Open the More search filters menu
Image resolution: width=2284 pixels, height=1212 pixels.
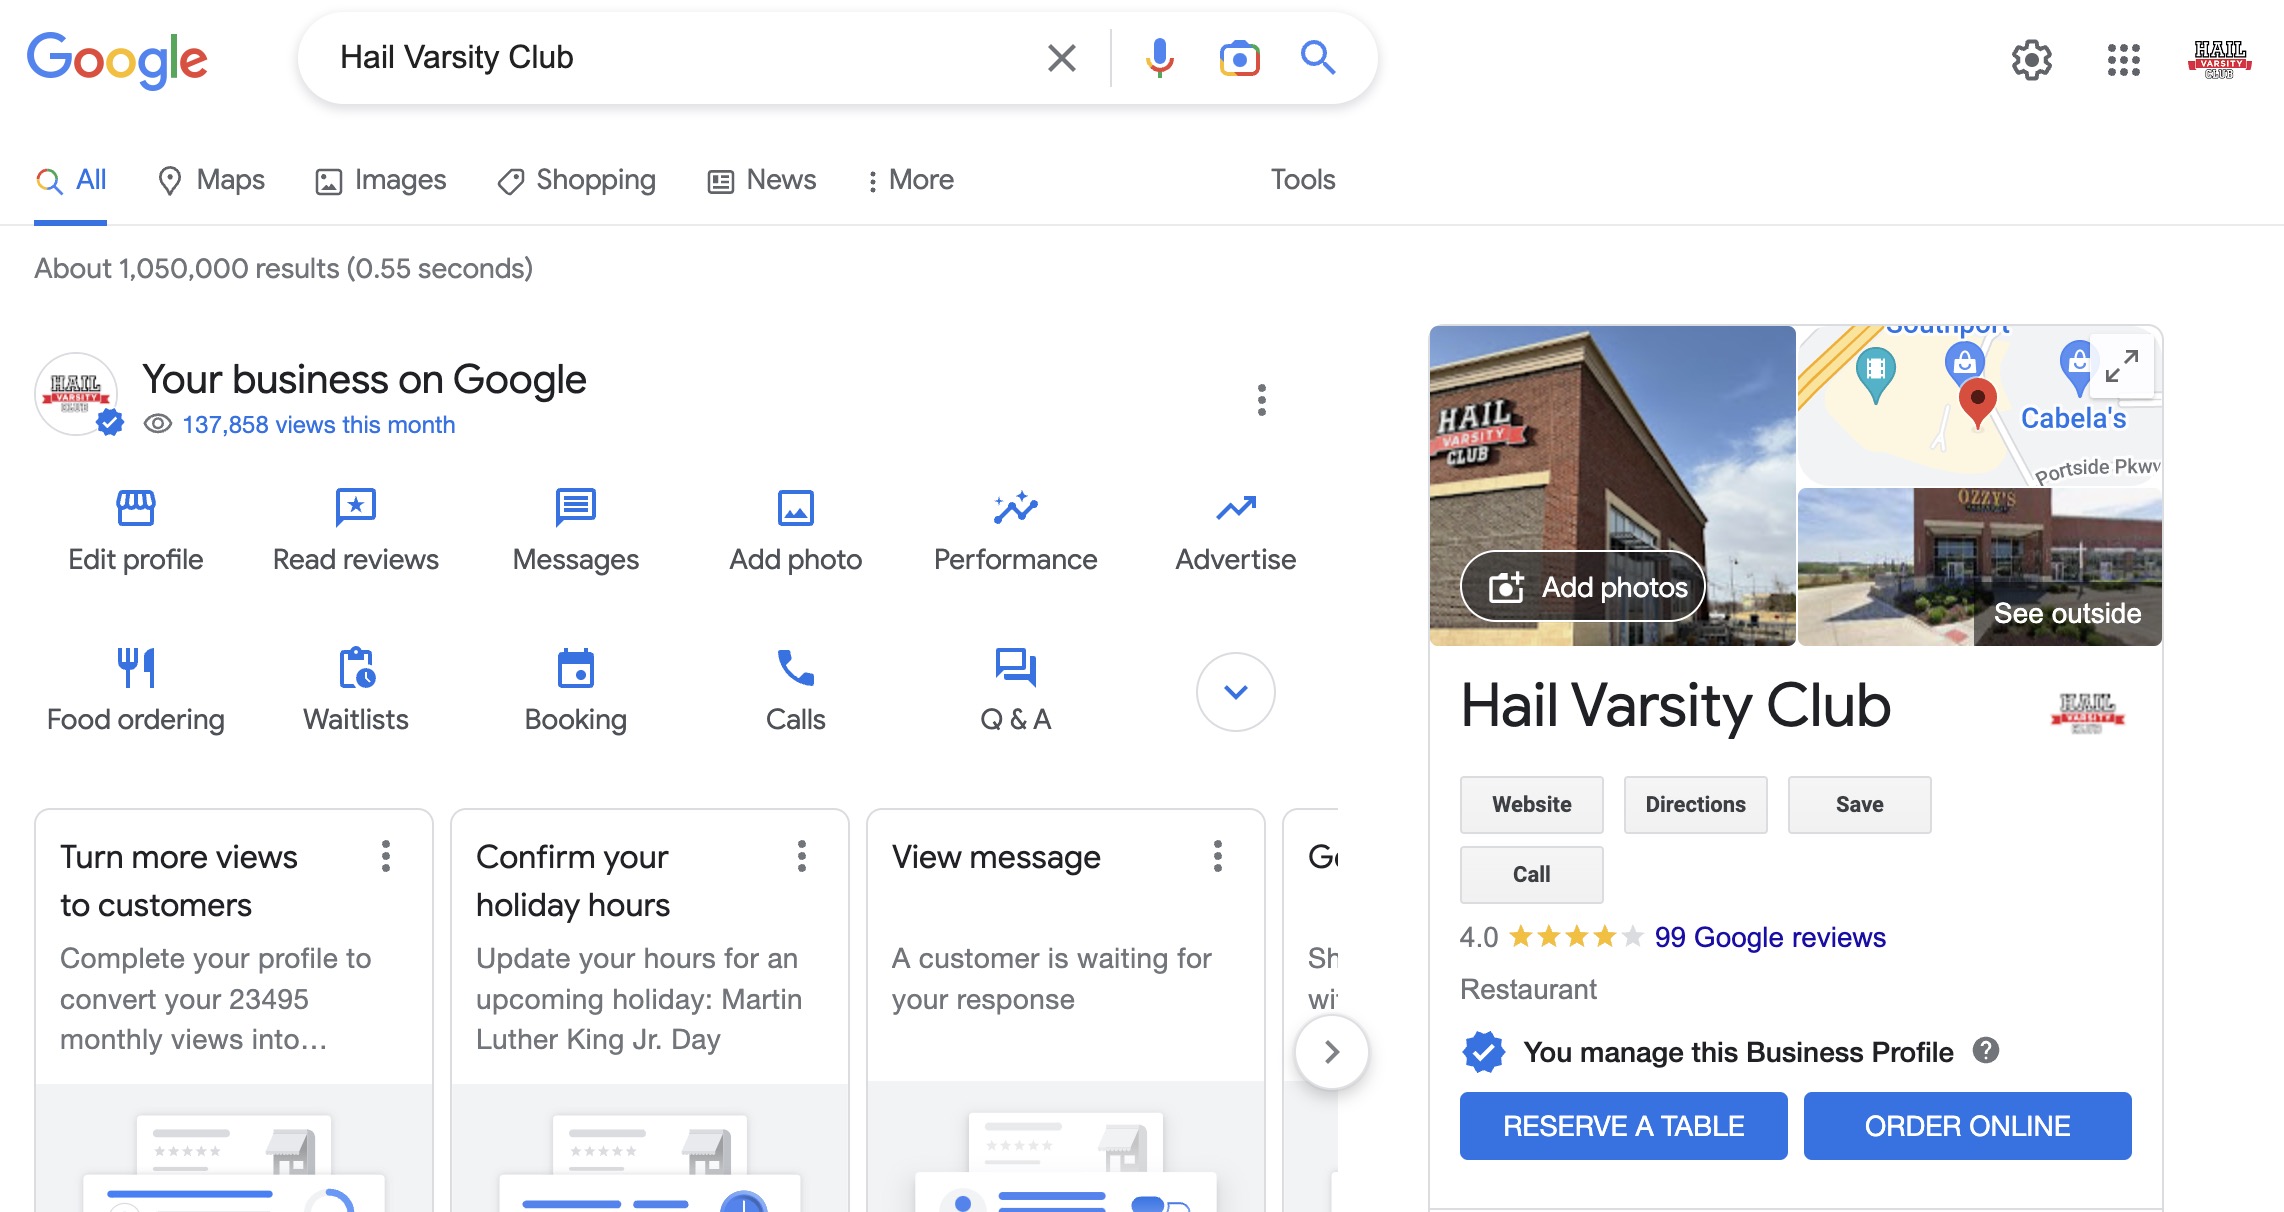910,180
